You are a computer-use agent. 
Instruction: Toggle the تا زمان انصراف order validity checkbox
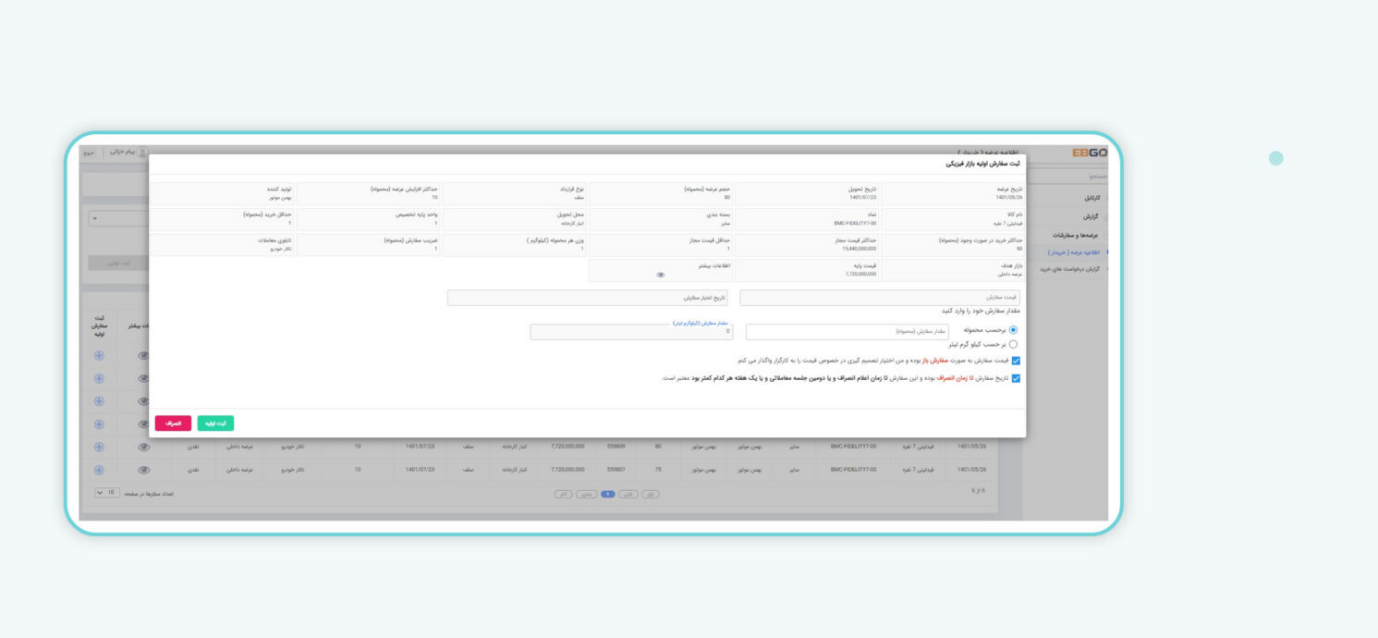[x=1016, y=378]
